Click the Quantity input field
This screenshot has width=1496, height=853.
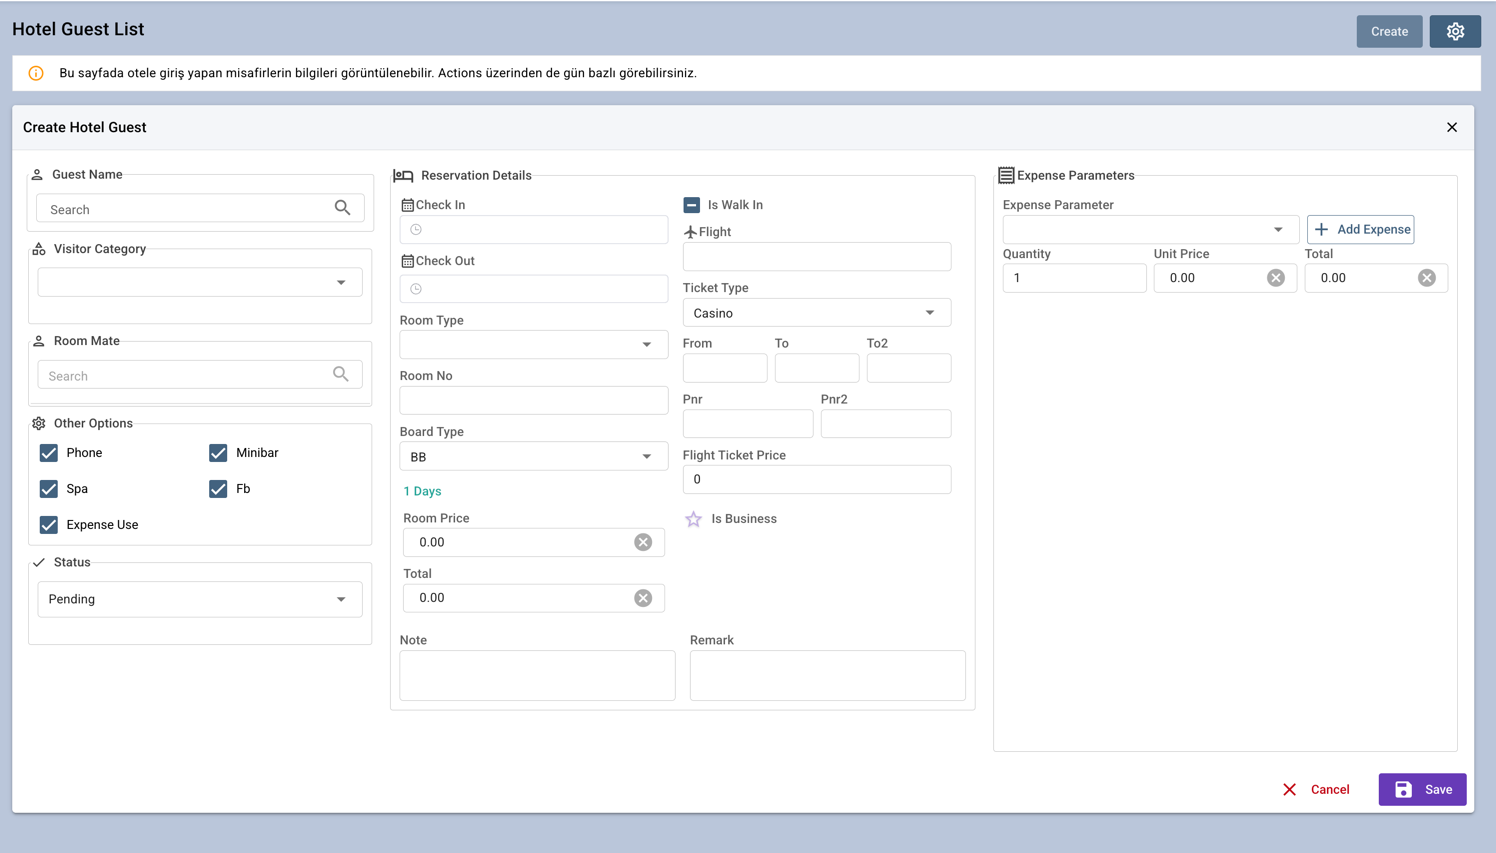coord(1074,278)
